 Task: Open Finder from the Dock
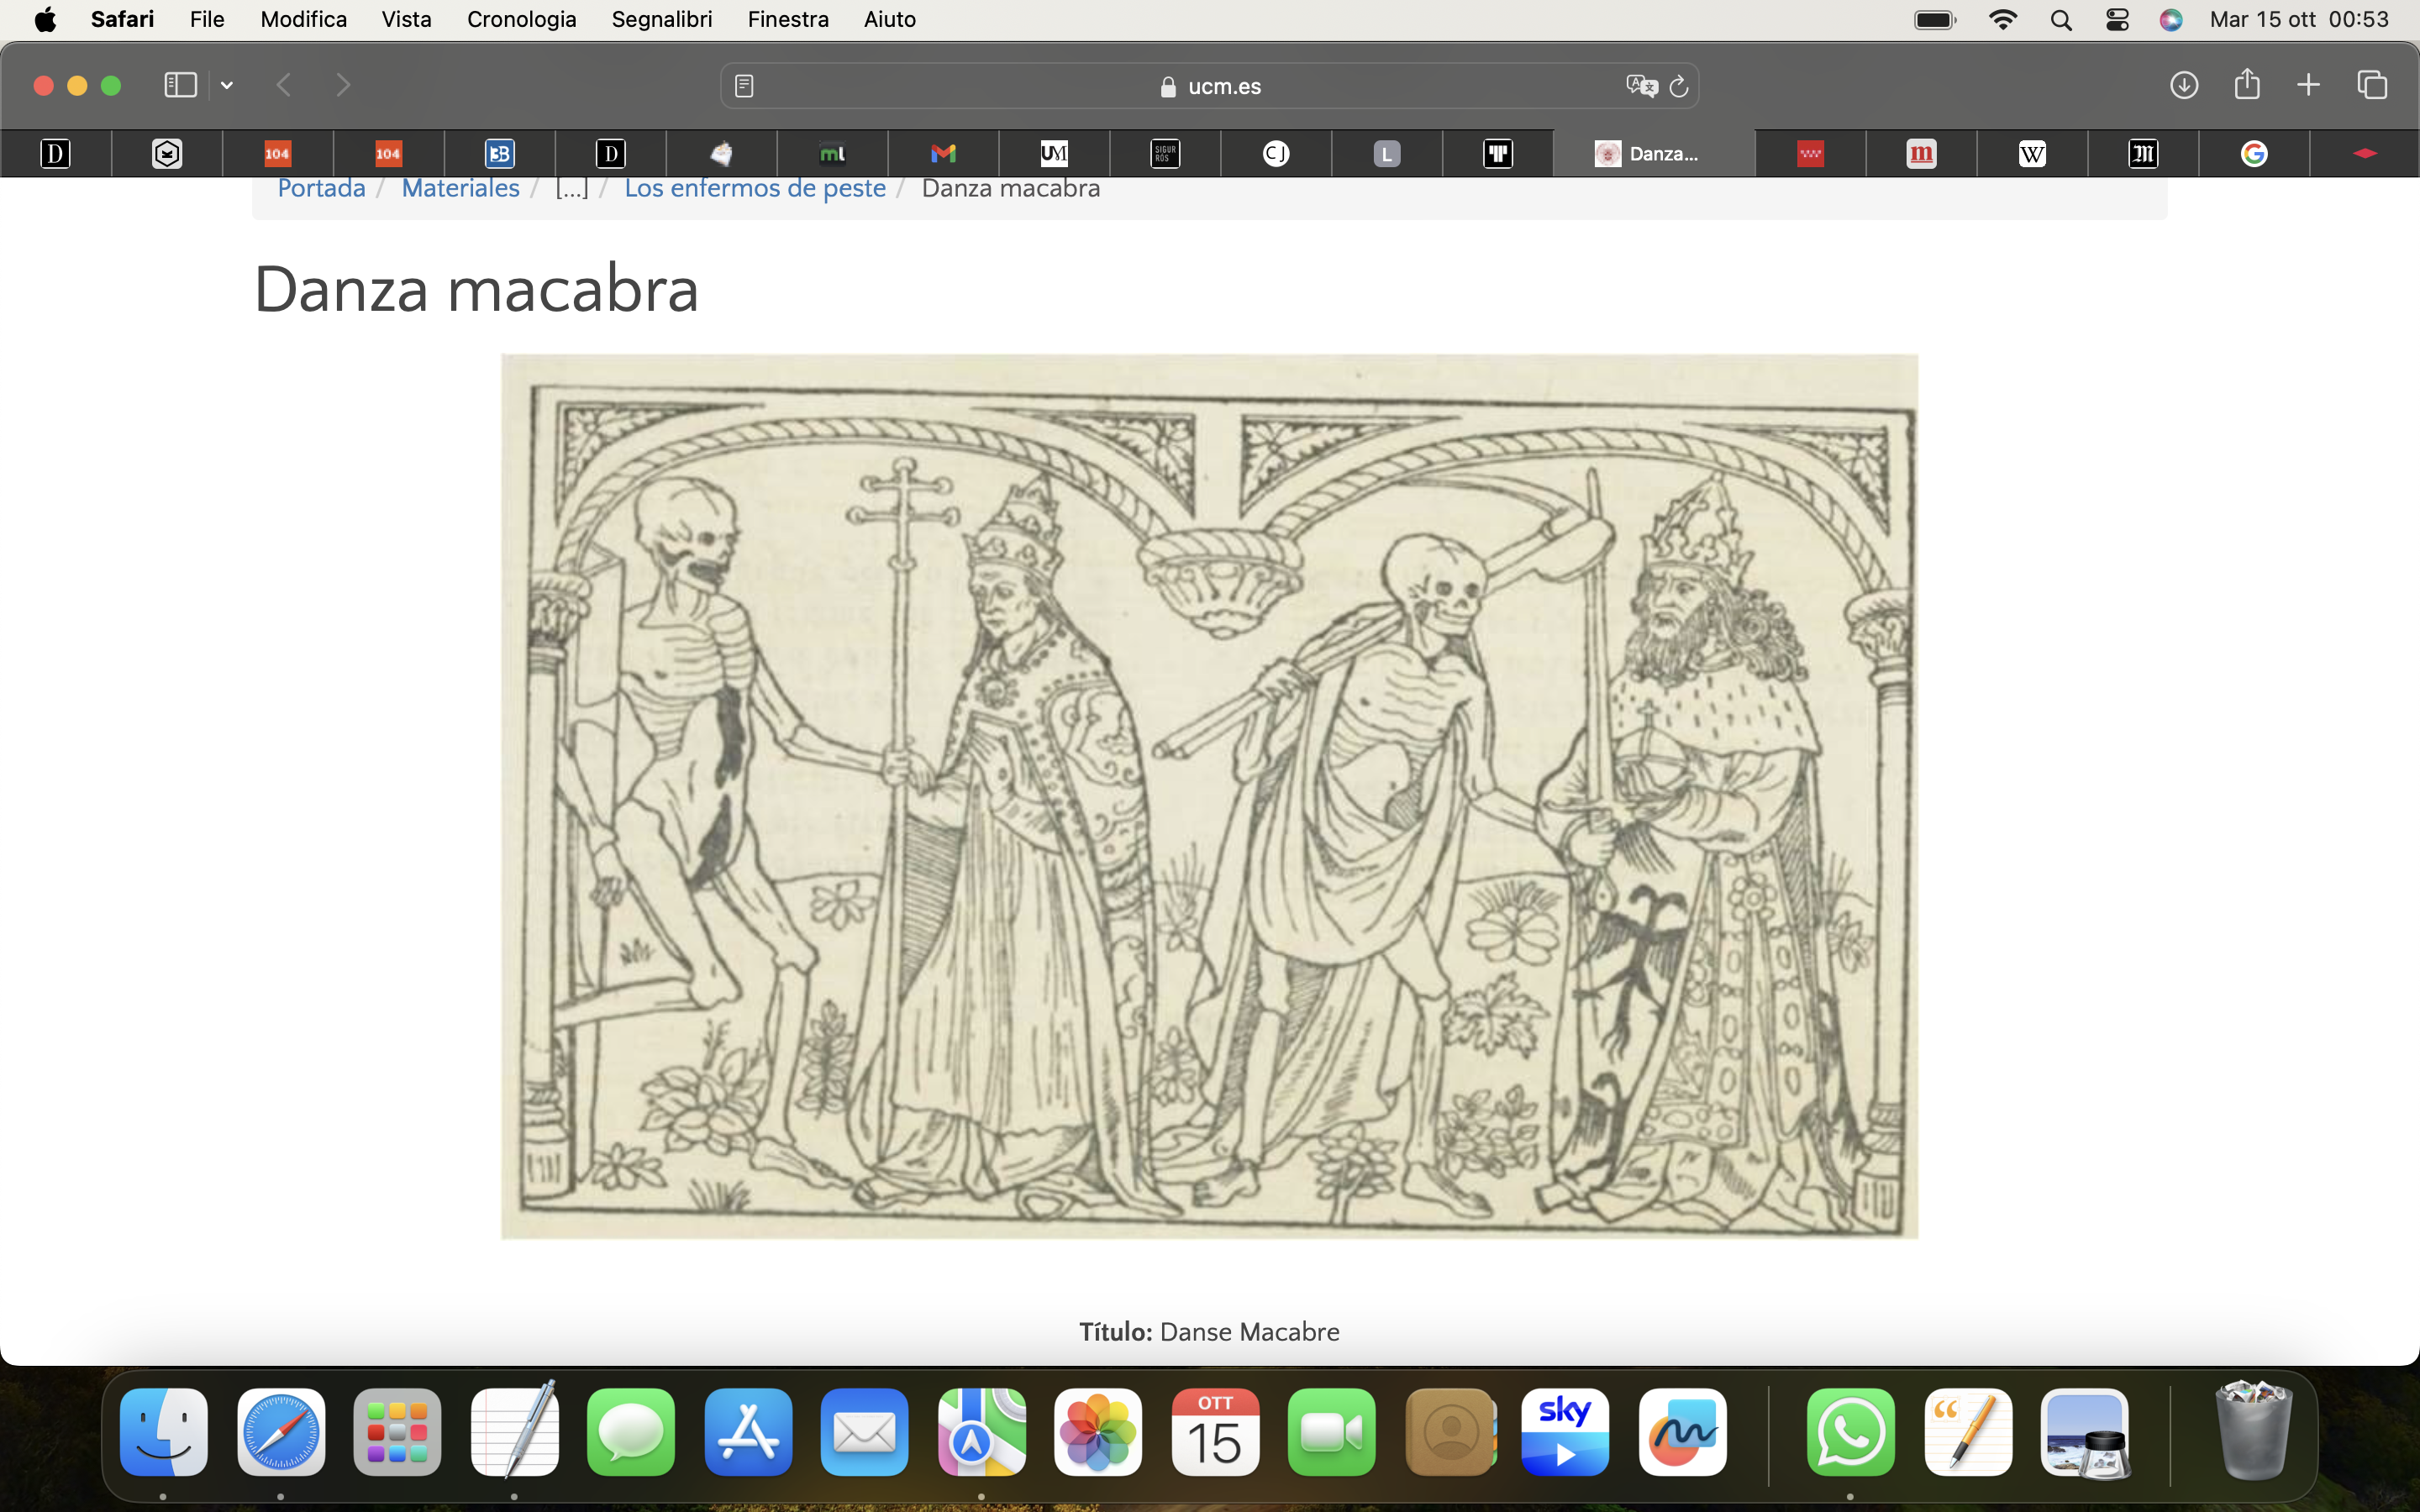point(164,1432)
